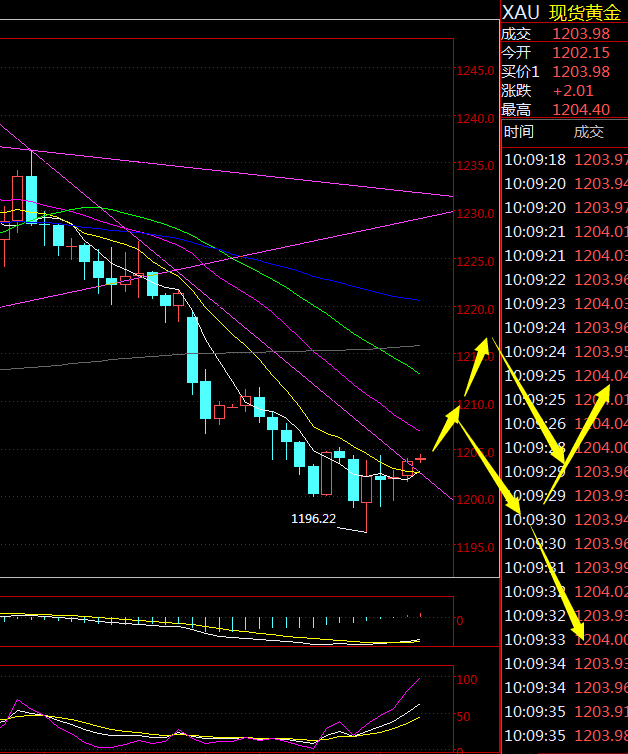Screen dimensions: 628x754
Task: Click the 涨跌 change value +2.01
Action: point(573,90)
